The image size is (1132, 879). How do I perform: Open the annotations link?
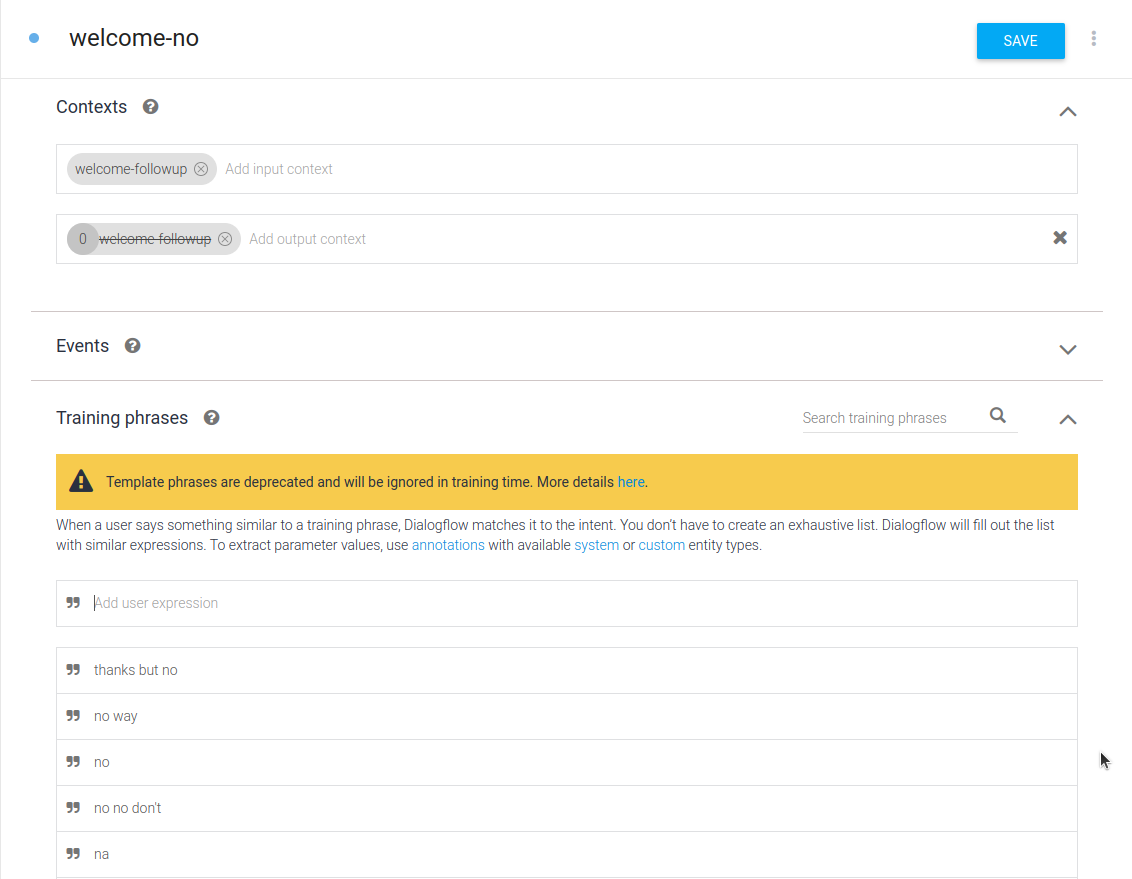448,545
